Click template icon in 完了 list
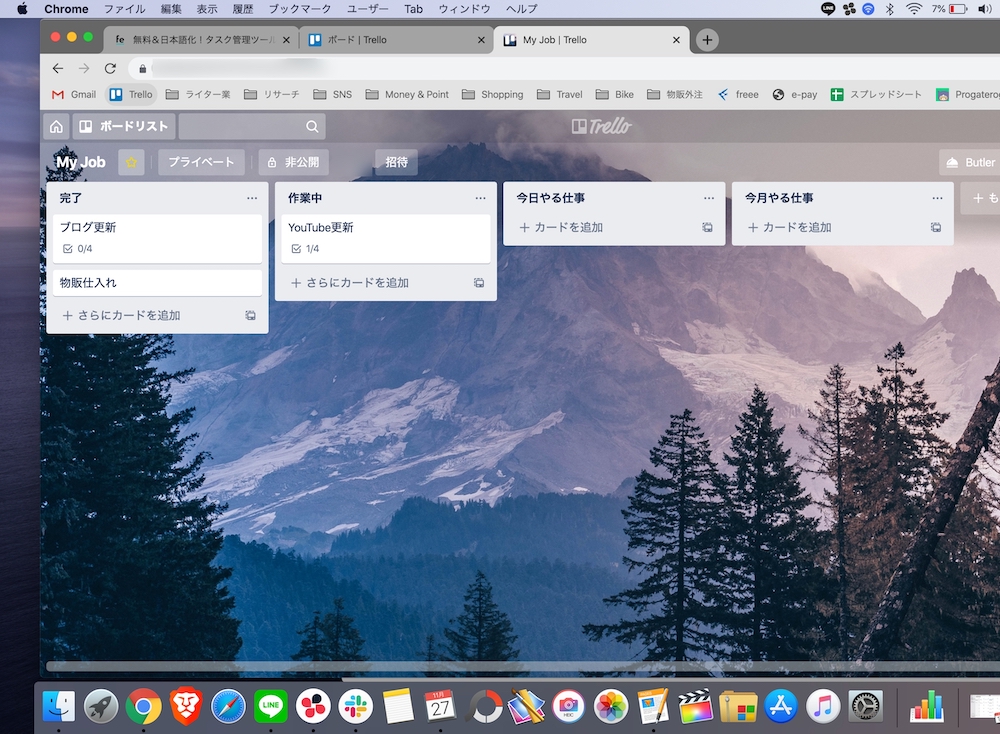The height and width of the screenshot is (734, 1000). pos(251,315)
